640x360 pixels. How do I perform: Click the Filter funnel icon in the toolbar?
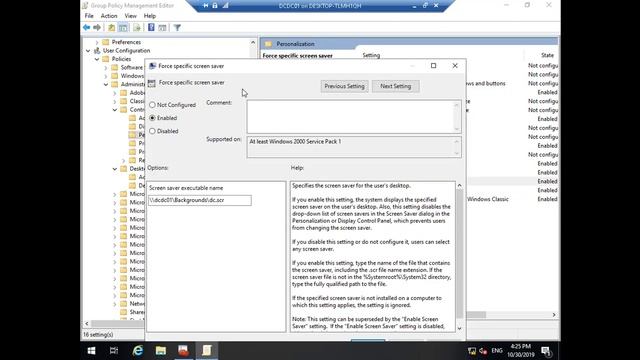pos(177,27)
